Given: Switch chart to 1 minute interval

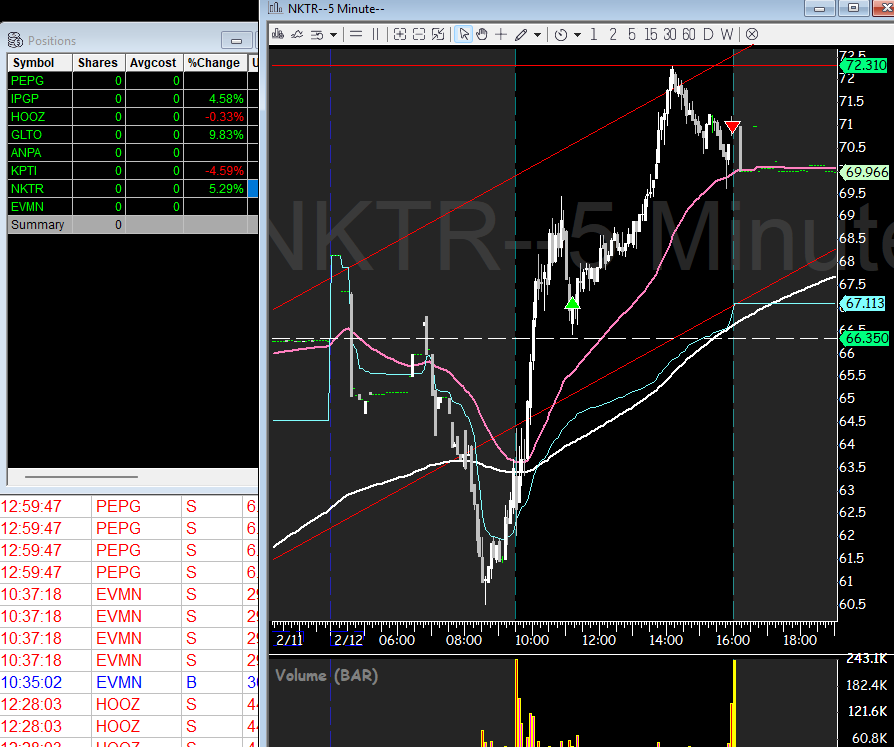Looking at the screenshot, I should tap(594, 35).
